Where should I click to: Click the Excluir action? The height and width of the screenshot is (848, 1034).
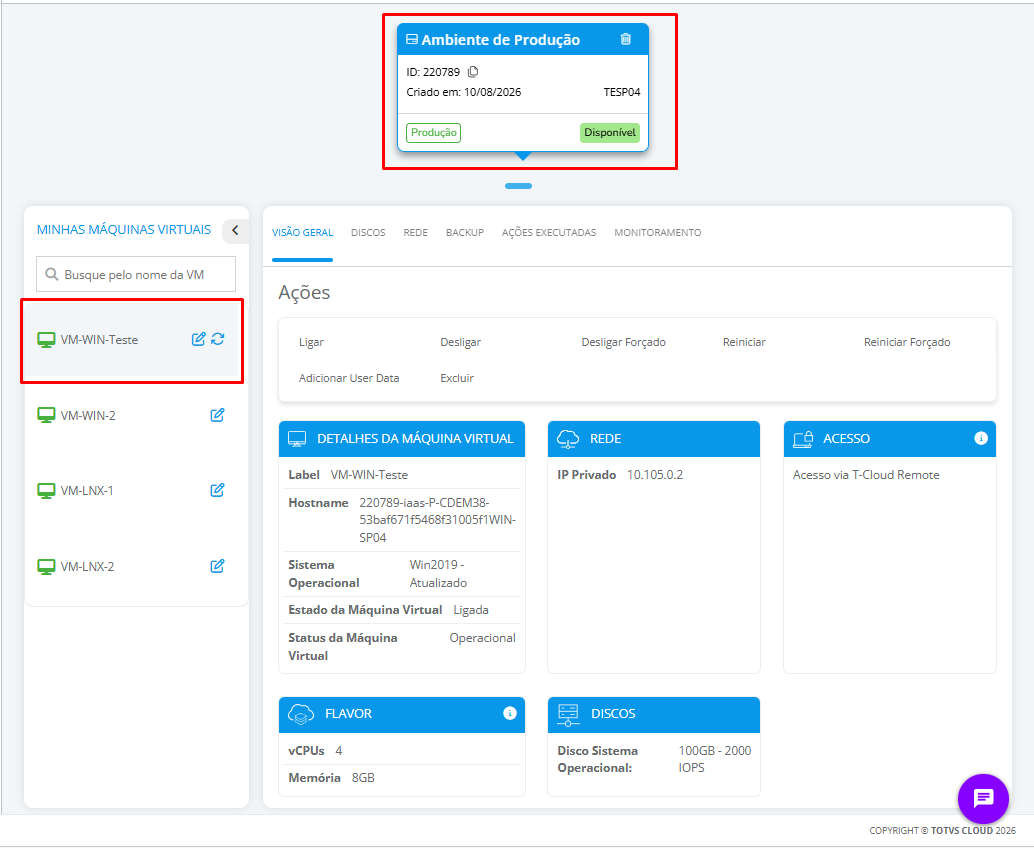(x=457, y=379)
